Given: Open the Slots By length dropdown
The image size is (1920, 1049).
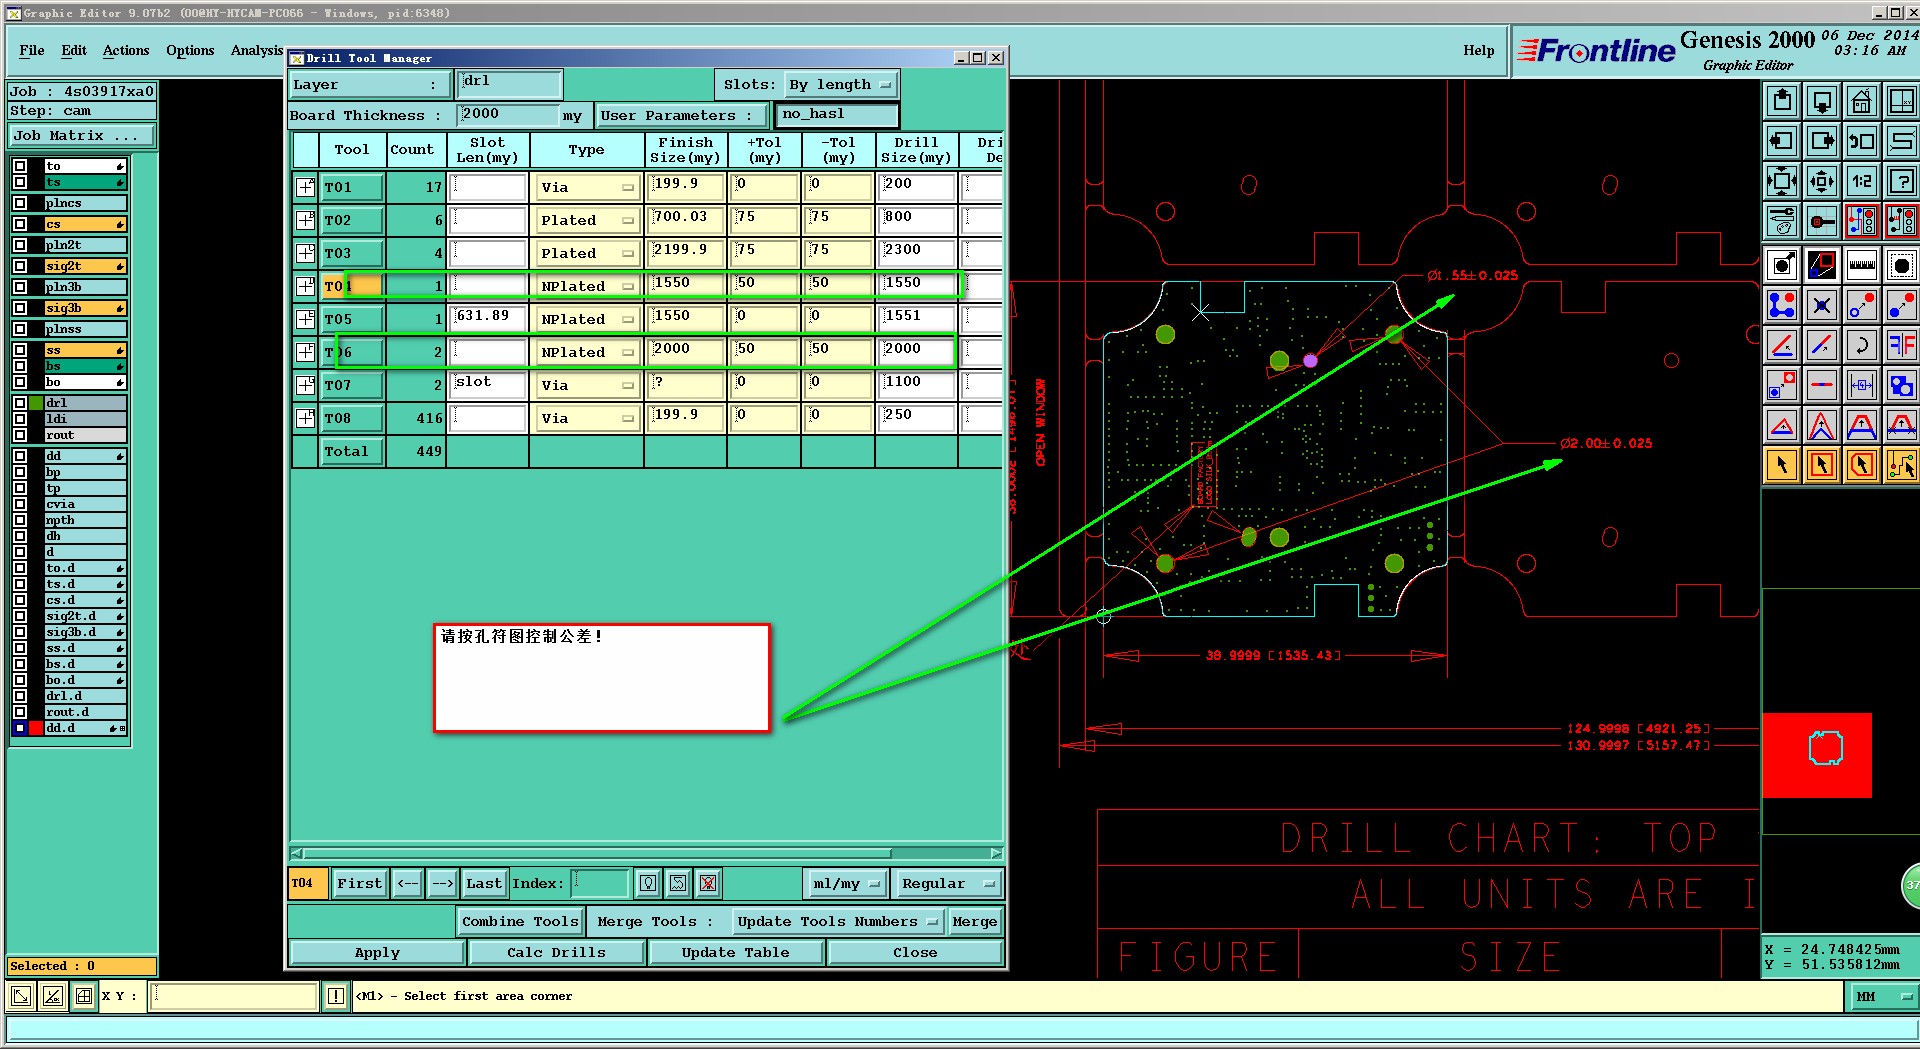Looking at the screenshot, I should [x=840, y=85].
